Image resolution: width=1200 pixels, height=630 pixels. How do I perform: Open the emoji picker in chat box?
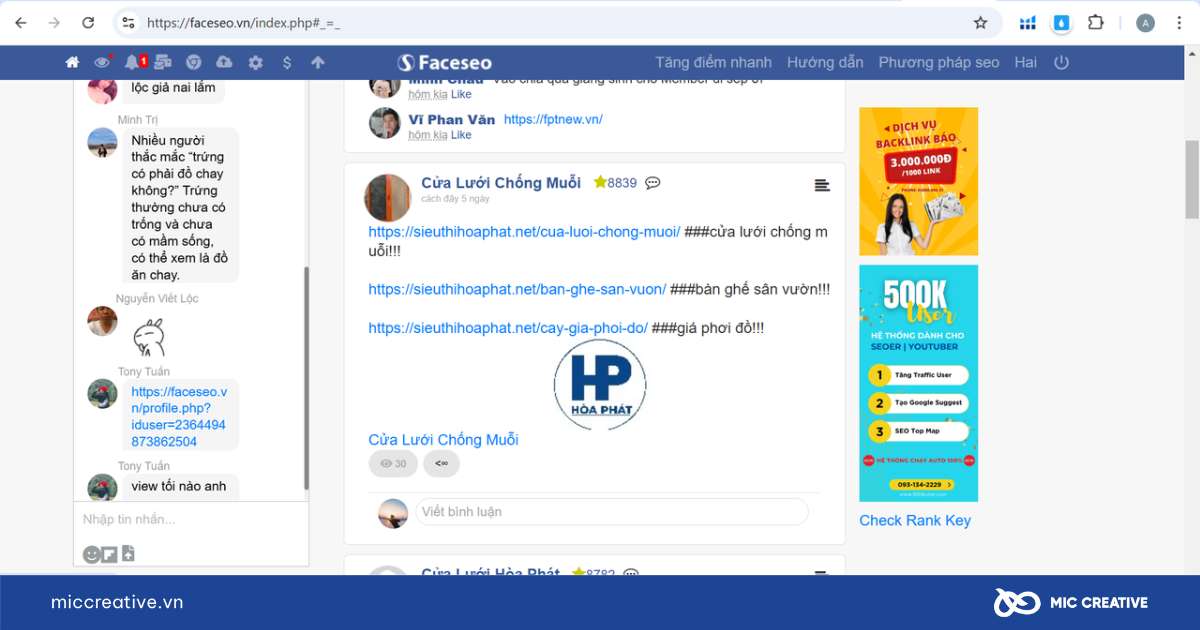point(91,554)
